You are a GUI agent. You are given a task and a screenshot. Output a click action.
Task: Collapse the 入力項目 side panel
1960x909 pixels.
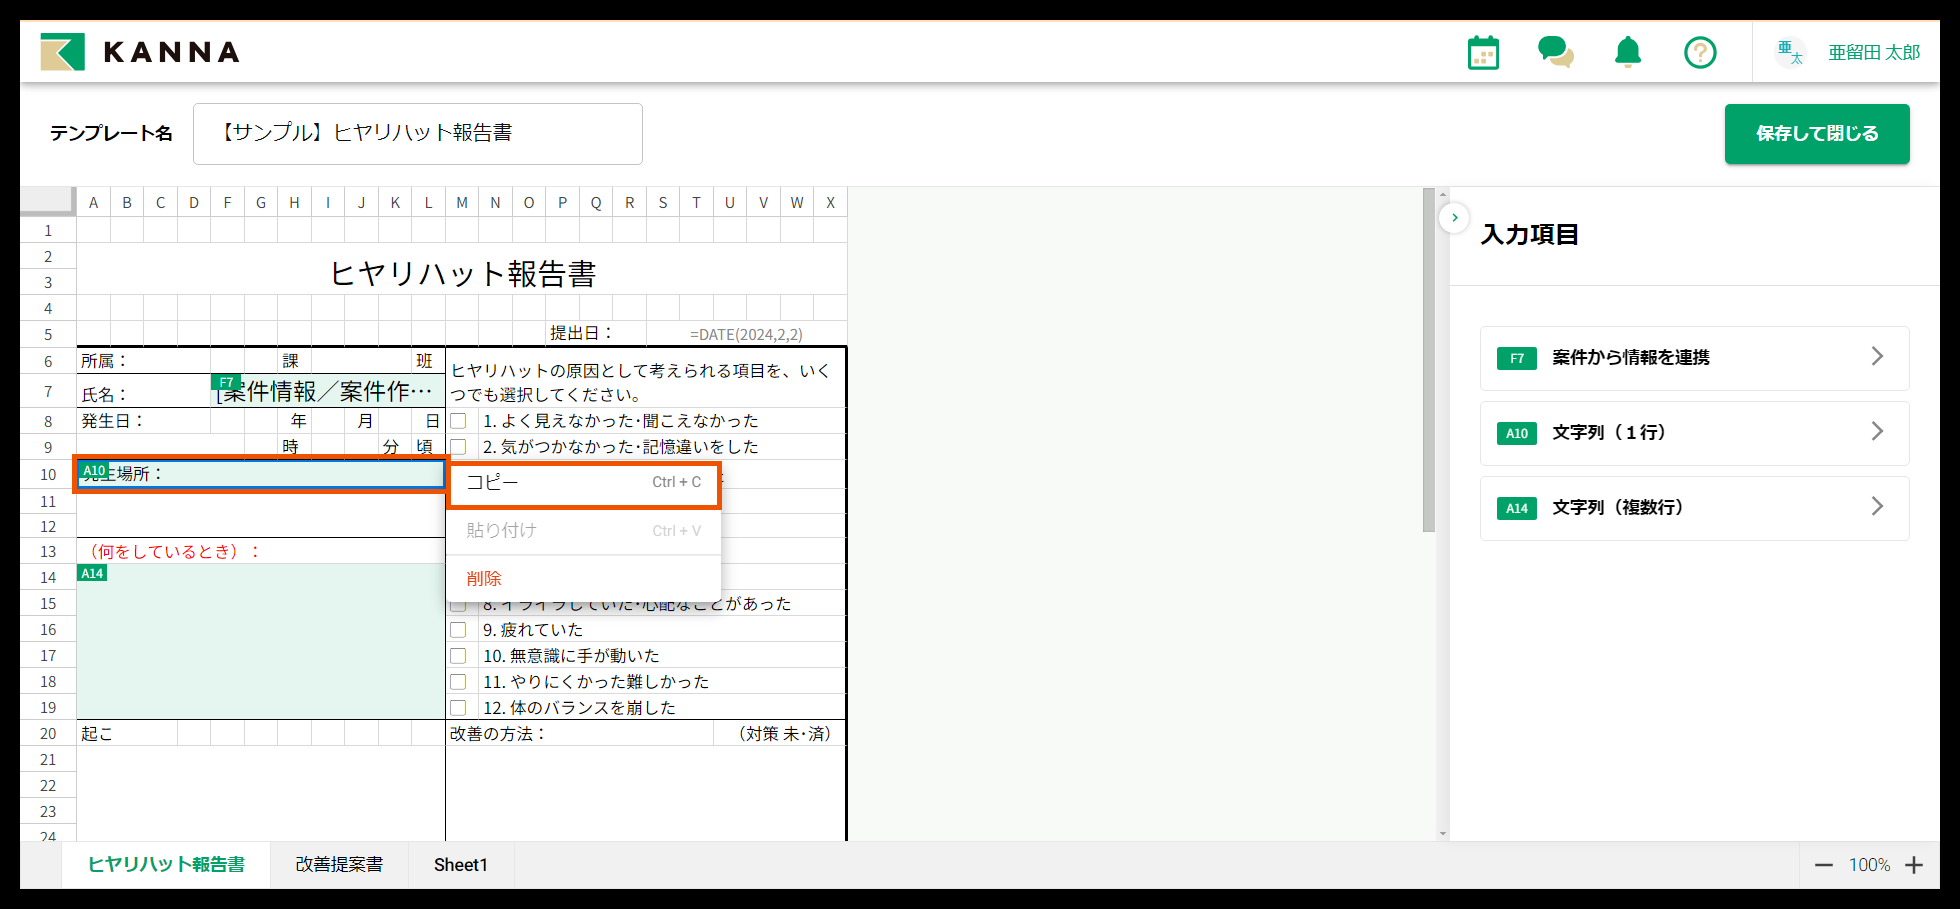(x=1454, y=217)
